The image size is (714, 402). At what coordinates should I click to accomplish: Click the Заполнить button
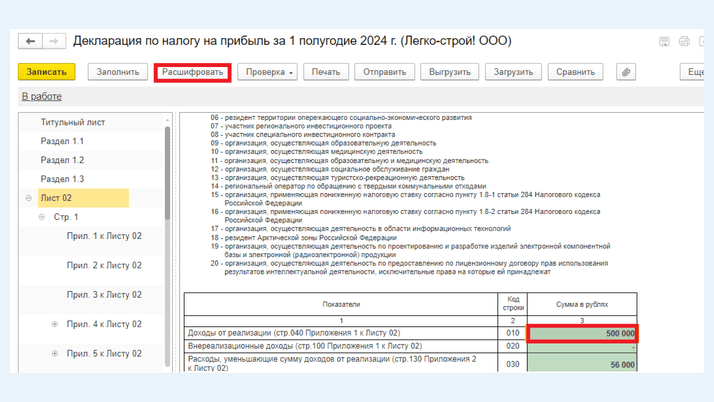(x=117, y=72)
